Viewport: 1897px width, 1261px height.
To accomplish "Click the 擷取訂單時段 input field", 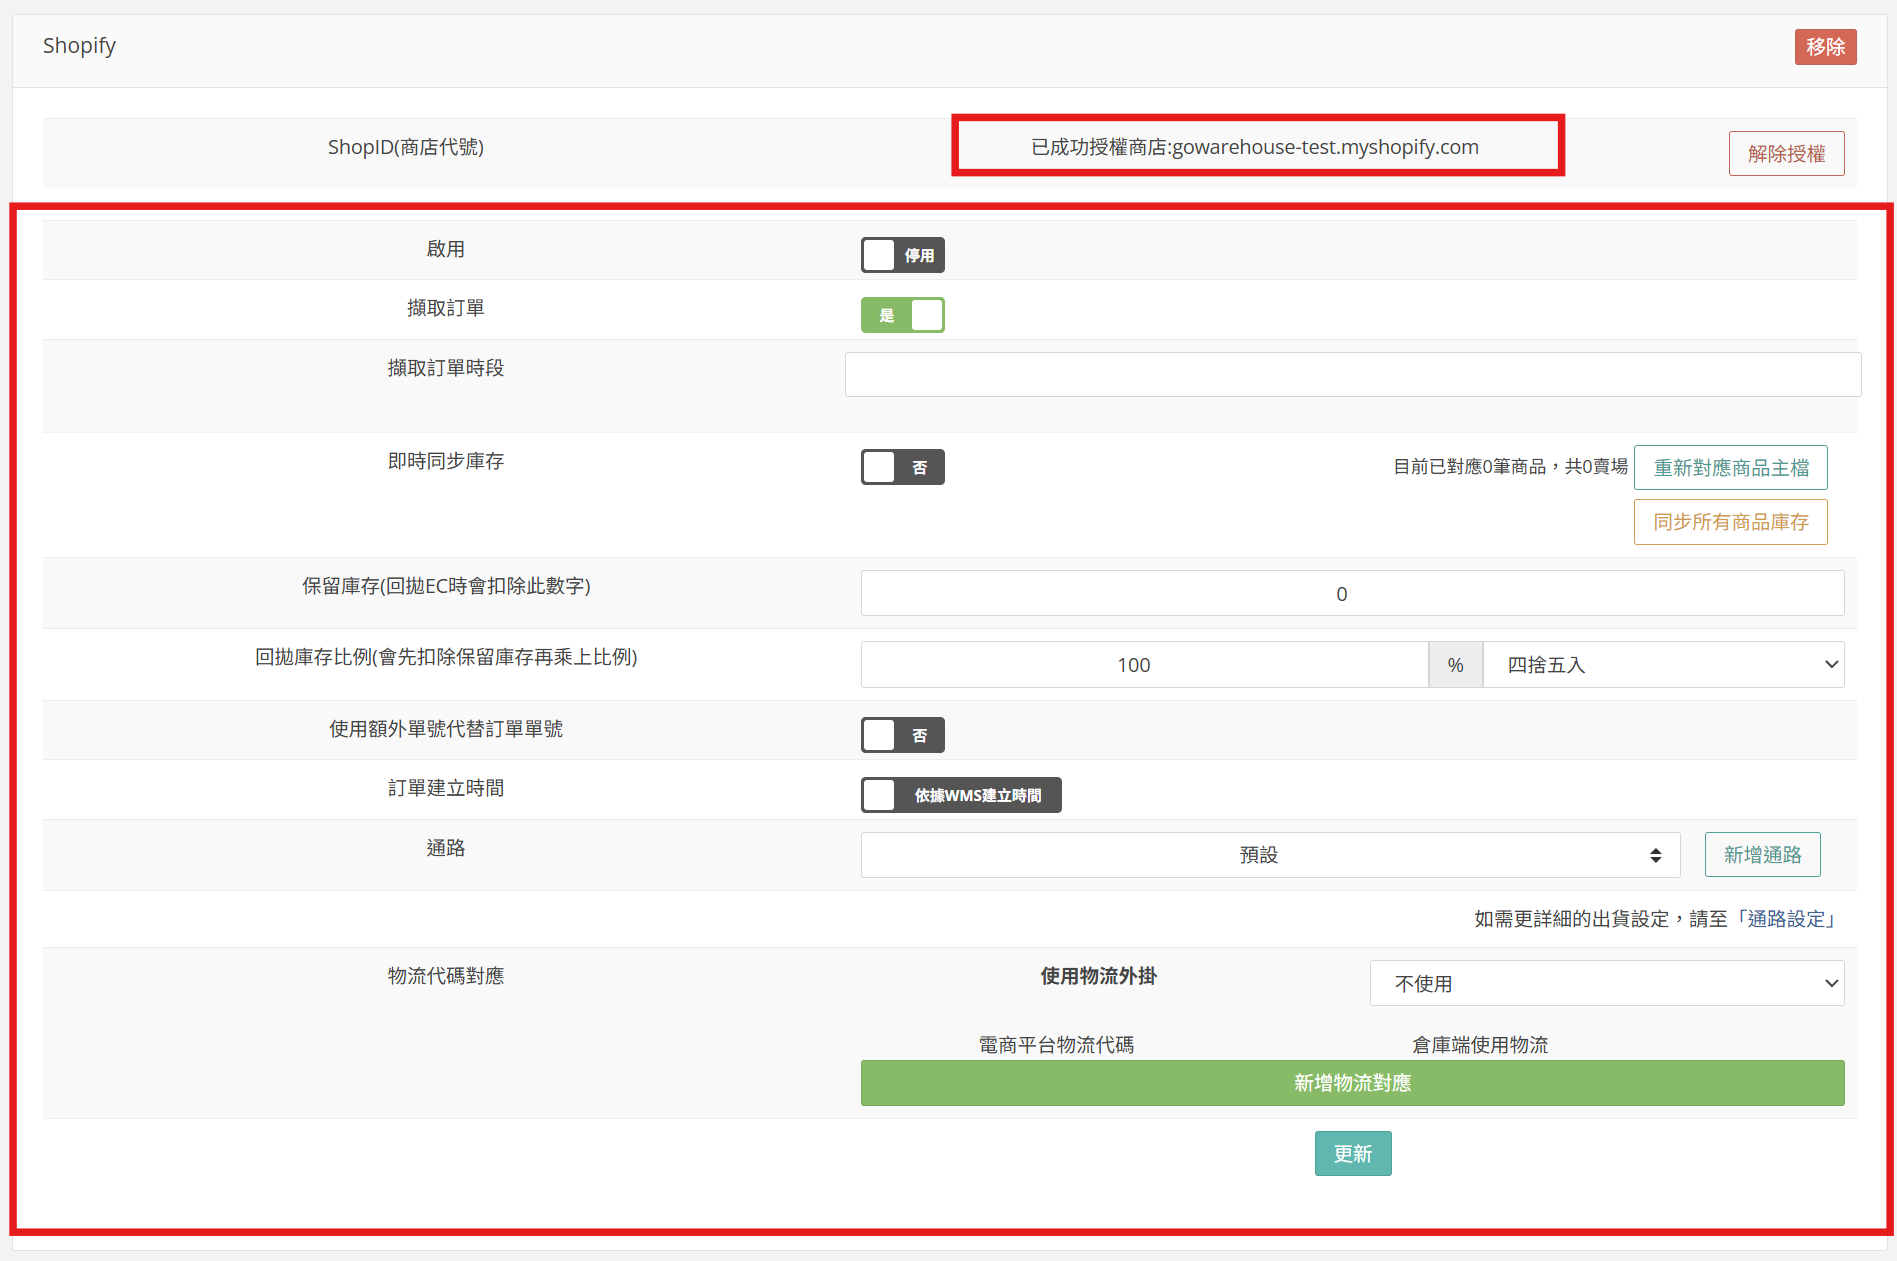I will [1352, 375].
